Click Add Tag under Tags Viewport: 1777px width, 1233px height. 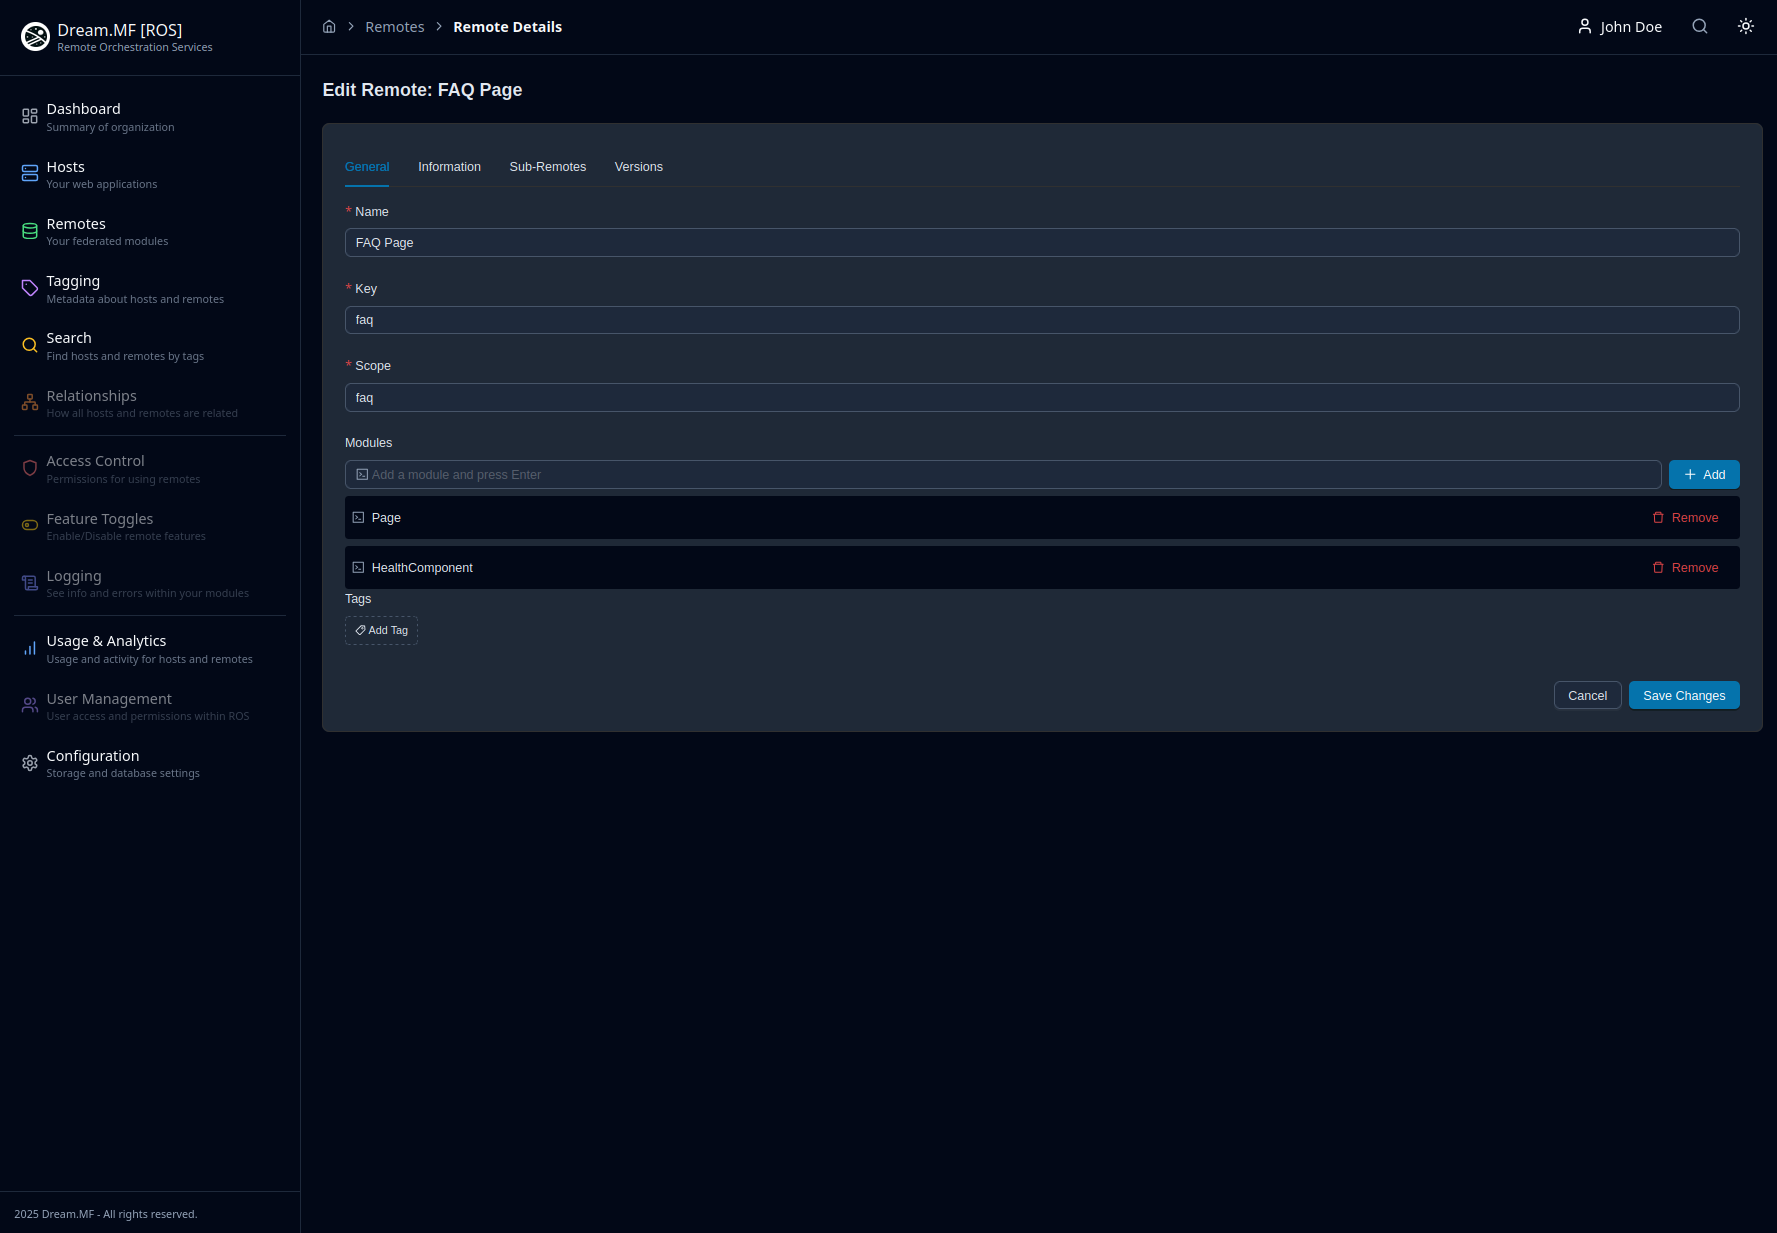pyautogui.click(x=381, y=631)
